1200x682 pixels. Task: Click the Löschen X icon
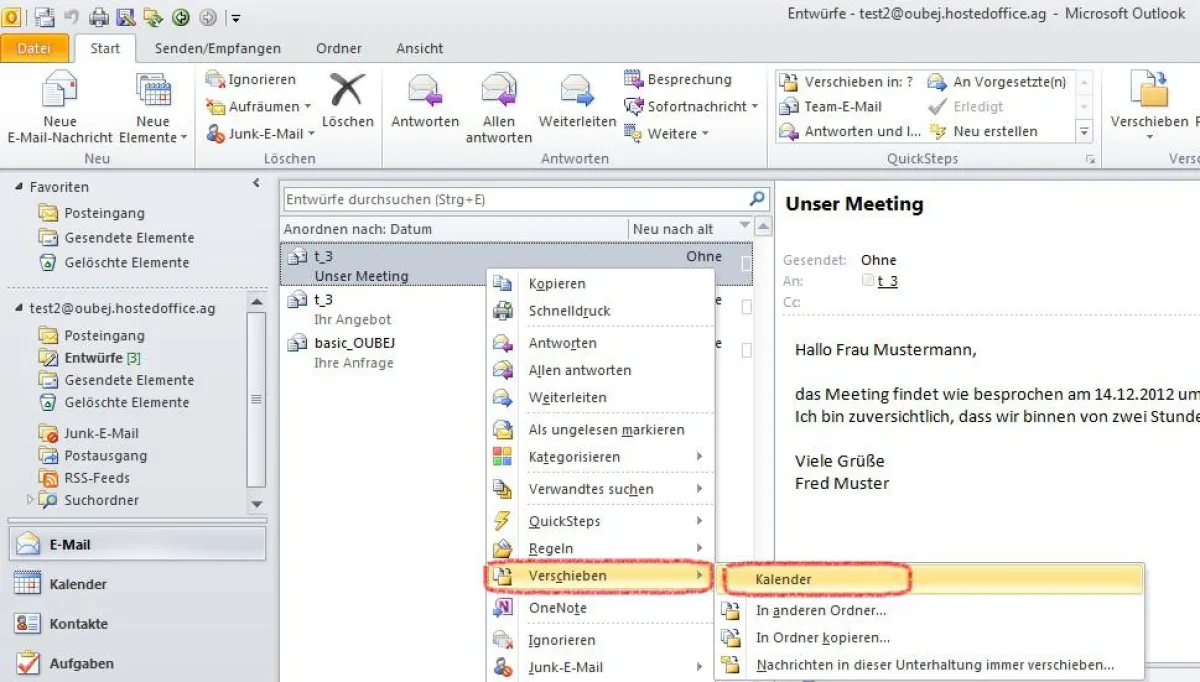(347, 90)
